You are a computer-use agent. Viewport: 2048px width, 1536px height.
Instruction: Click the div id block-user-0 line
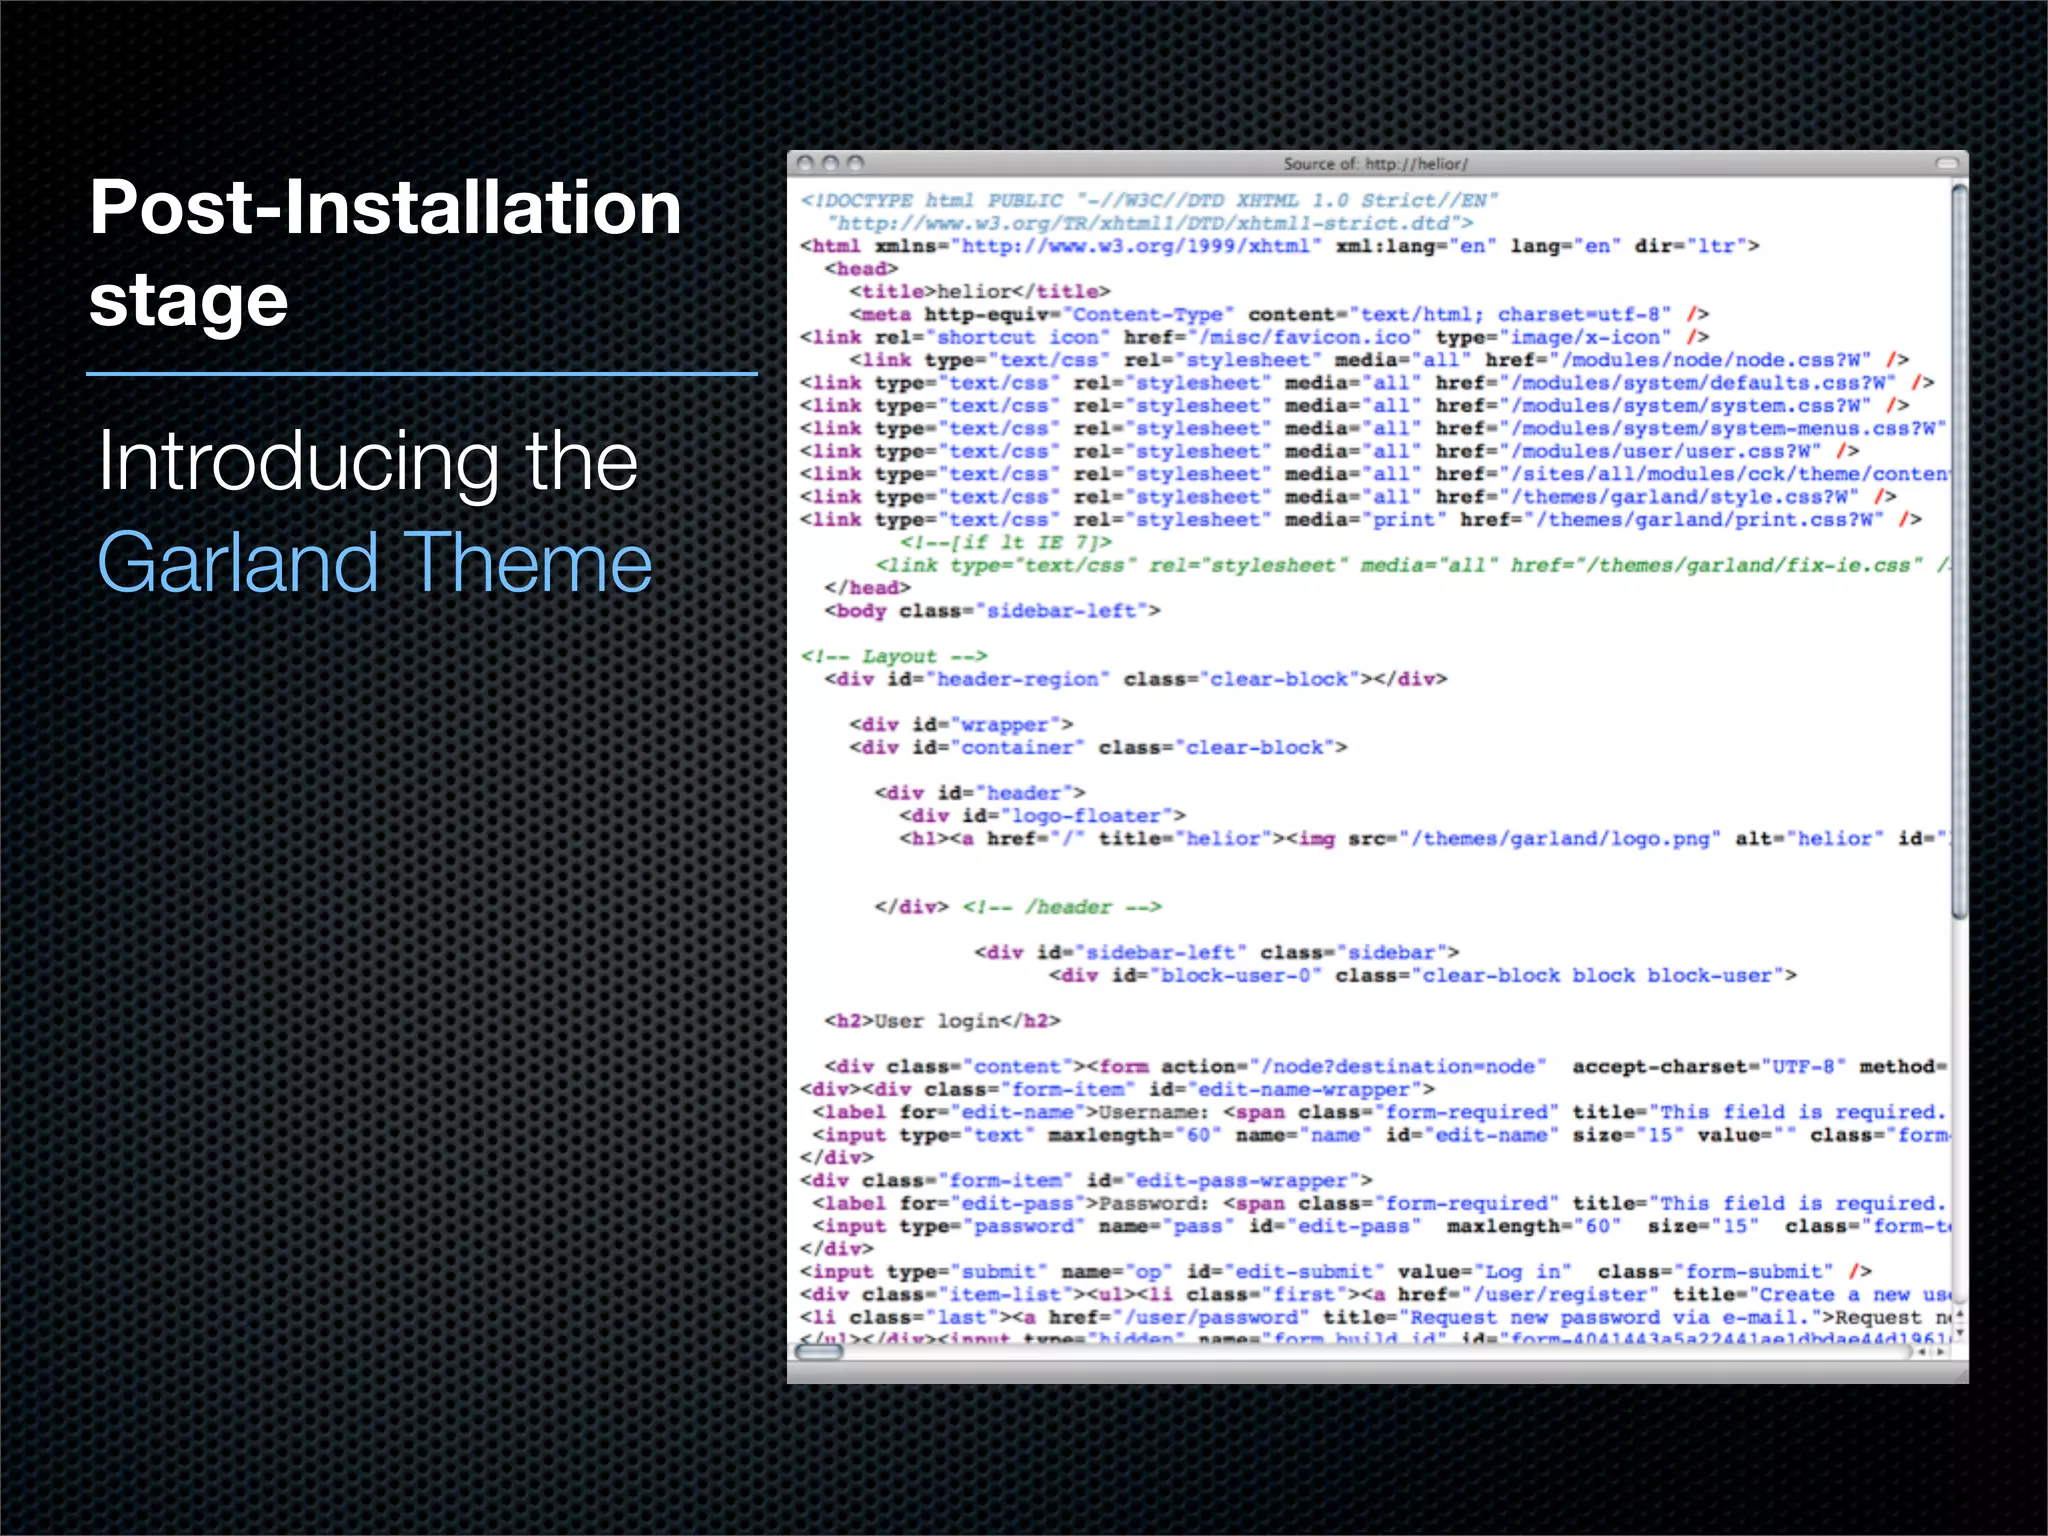tap(1422, 976)
